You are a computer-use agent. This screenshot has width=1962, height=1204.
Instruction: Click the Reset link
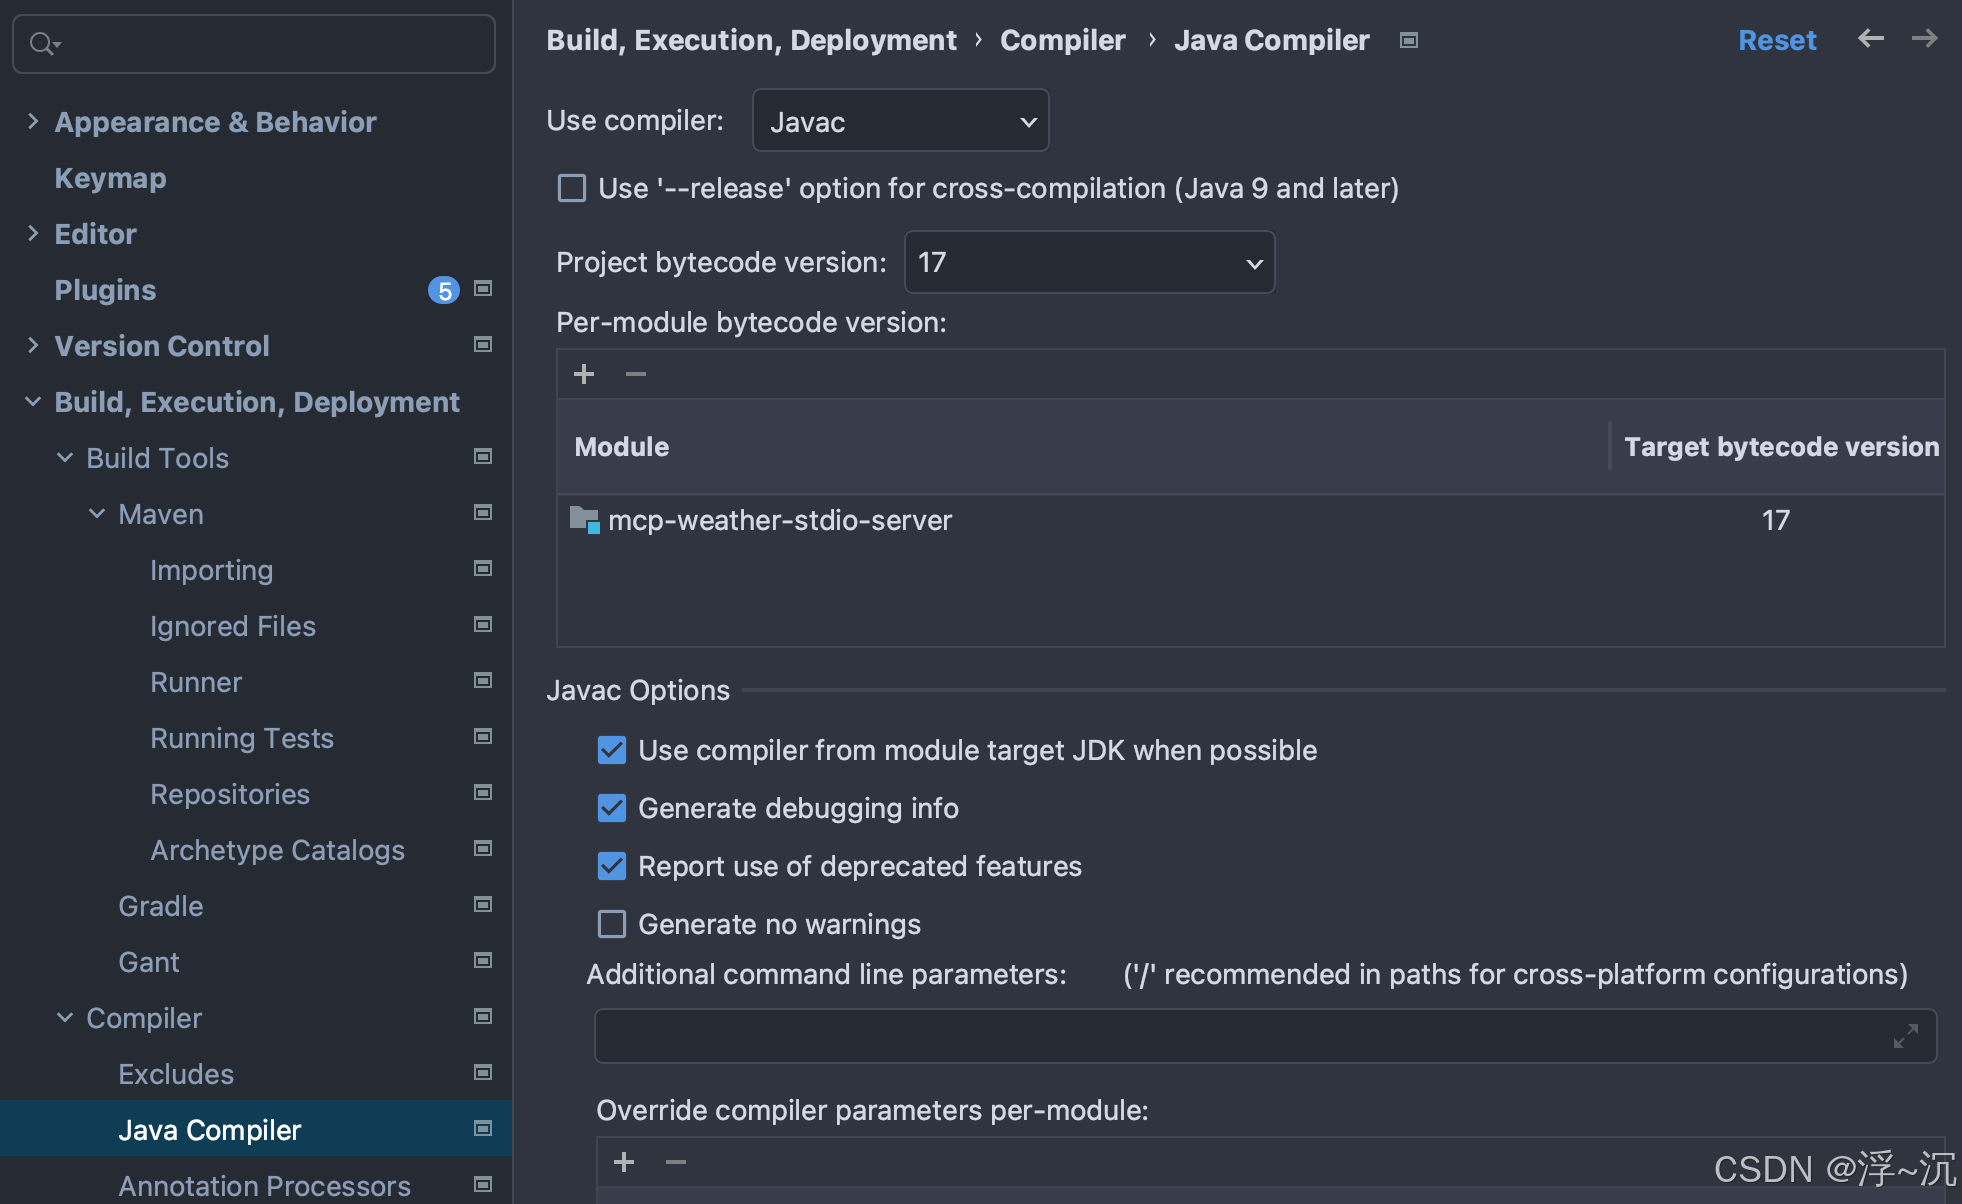(x=1776, y=40)
